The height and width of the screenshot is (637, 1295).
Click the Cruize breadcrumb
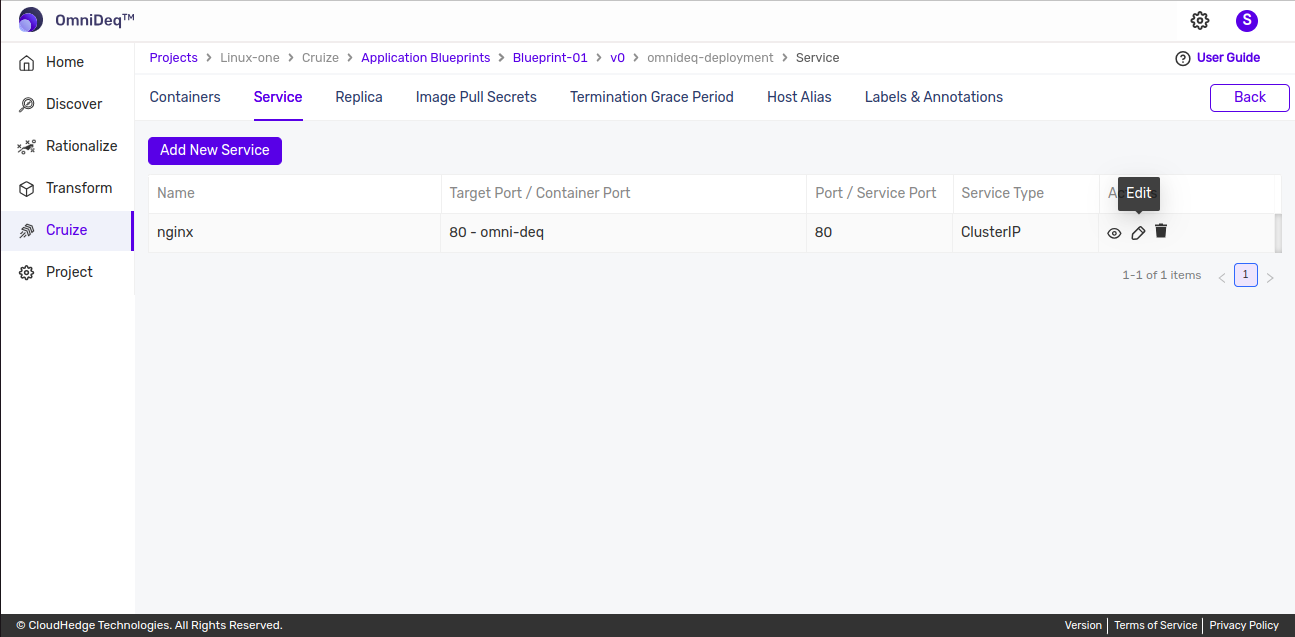[x=321, y=58]
